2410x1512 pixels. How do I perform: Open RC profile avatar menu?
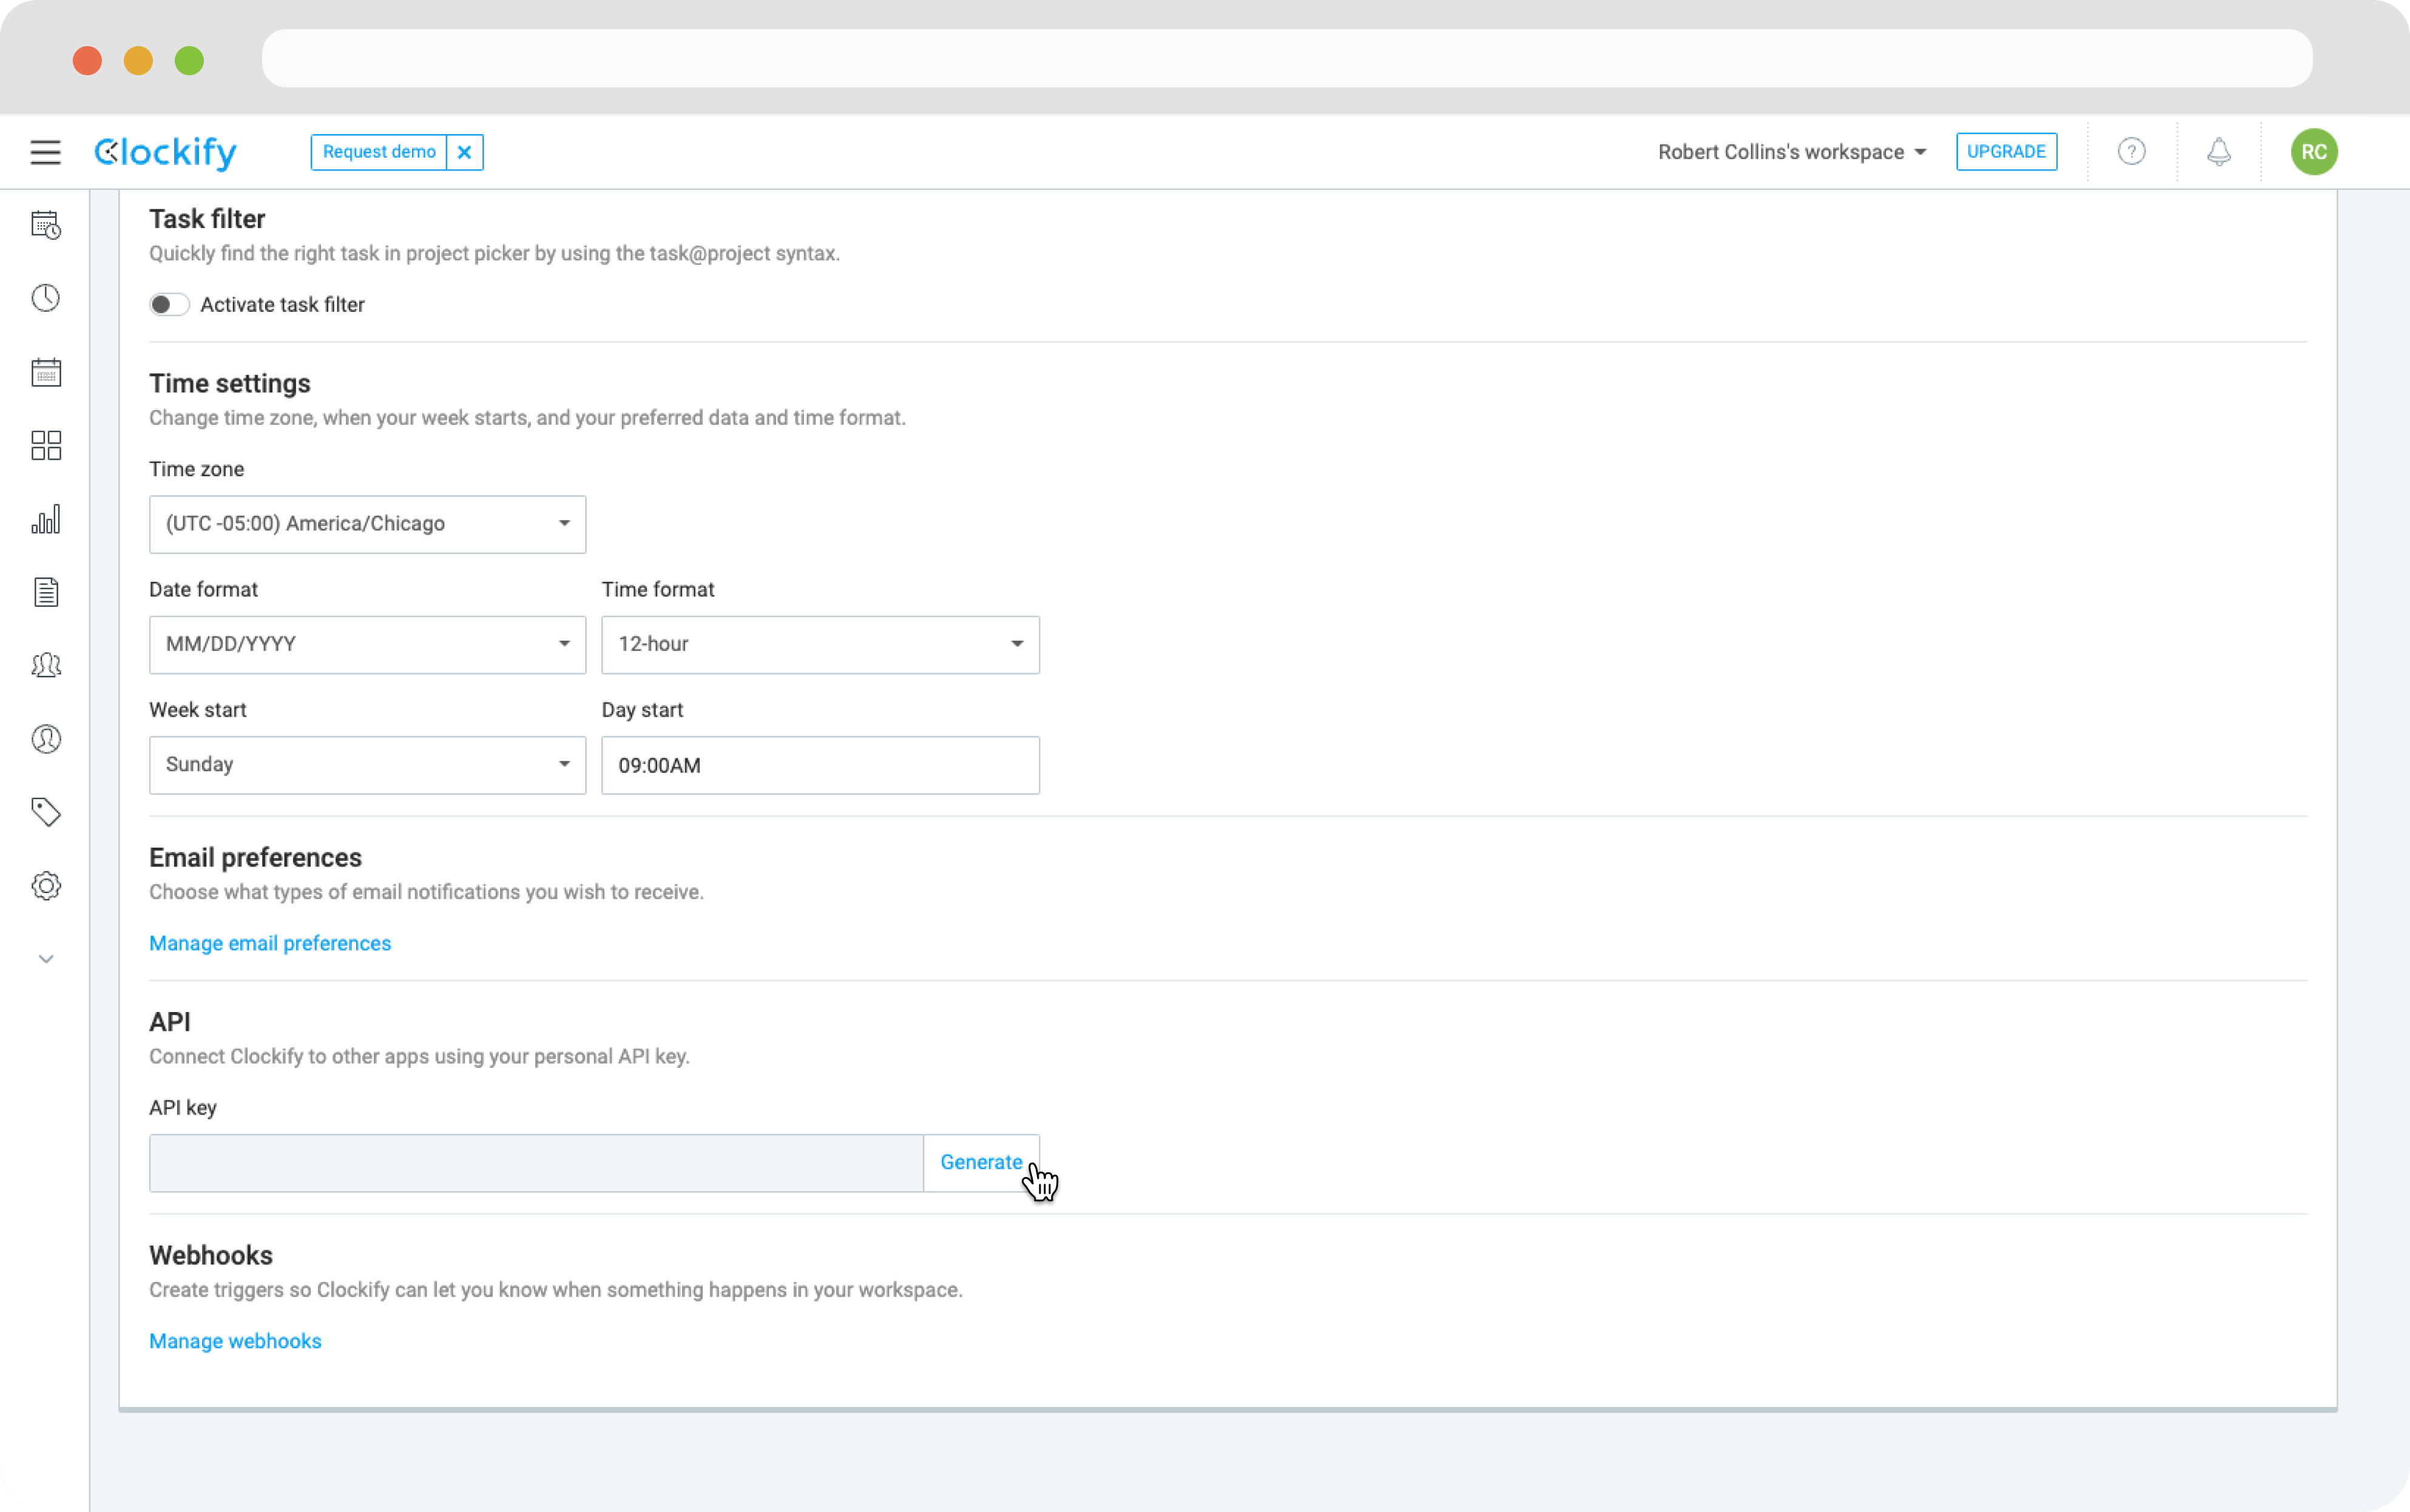pyautogui.click(x=2313, y=152)
